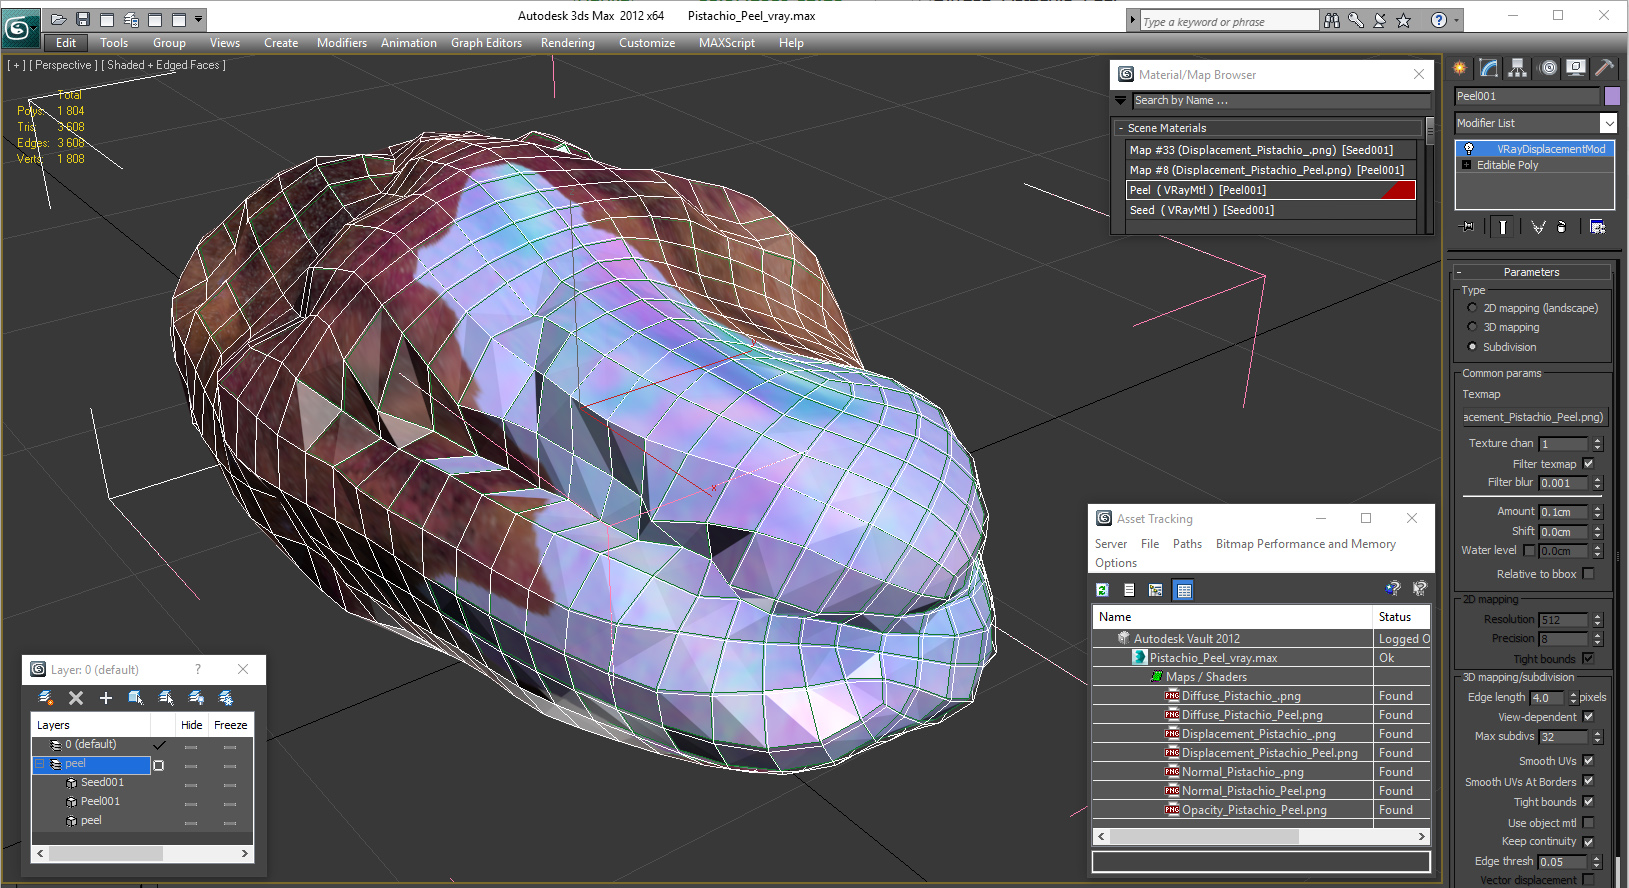Open Help dropdown arrow beside question mark

pos(1456,20)
